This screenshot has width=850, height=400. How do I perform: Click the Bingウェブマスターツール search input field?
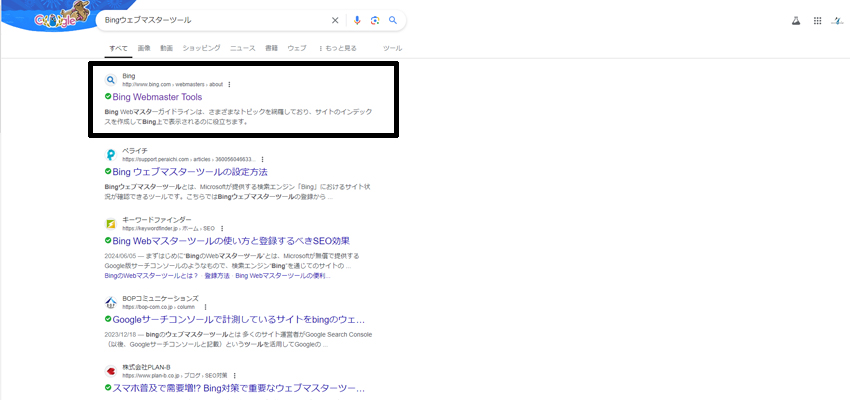coord(214,21)
